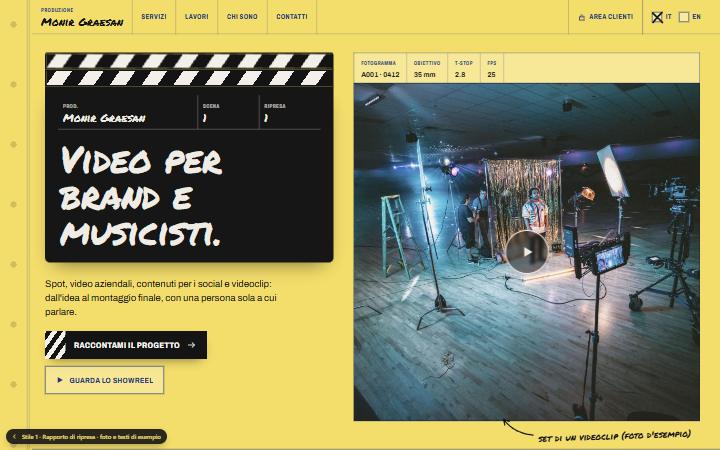The height and width of the screenshot is (450, 720).
Task: Click play triangle icon on showreel button
Action: (x=60, y=380)
